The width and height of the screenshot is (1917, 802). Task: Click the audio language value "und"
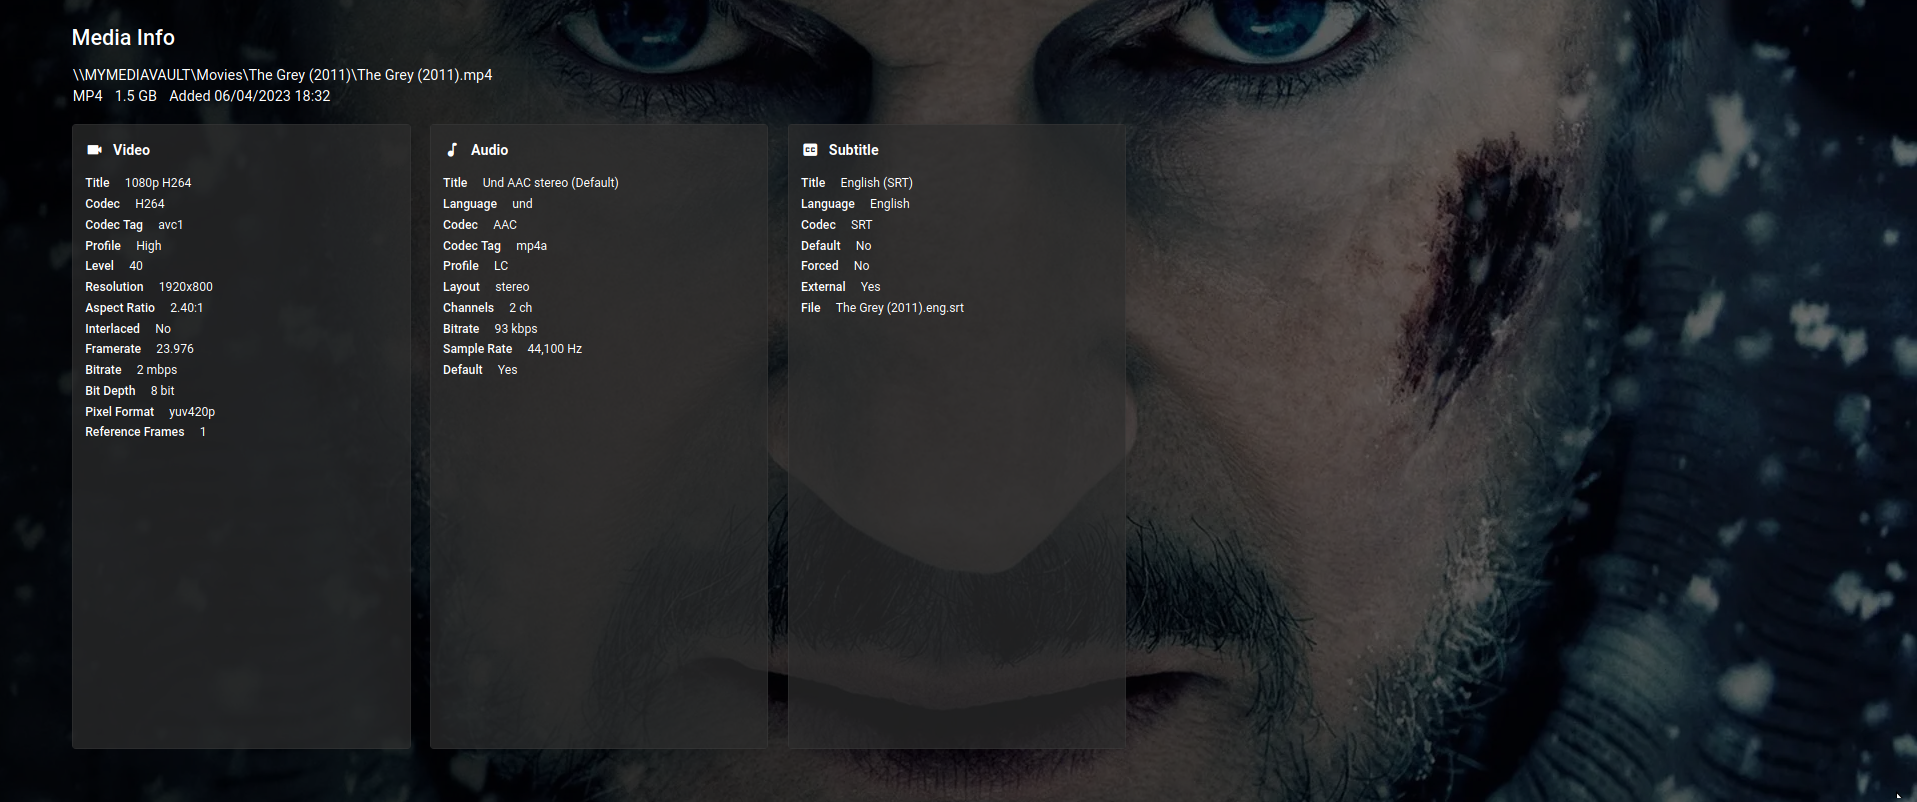click(523, 204)
